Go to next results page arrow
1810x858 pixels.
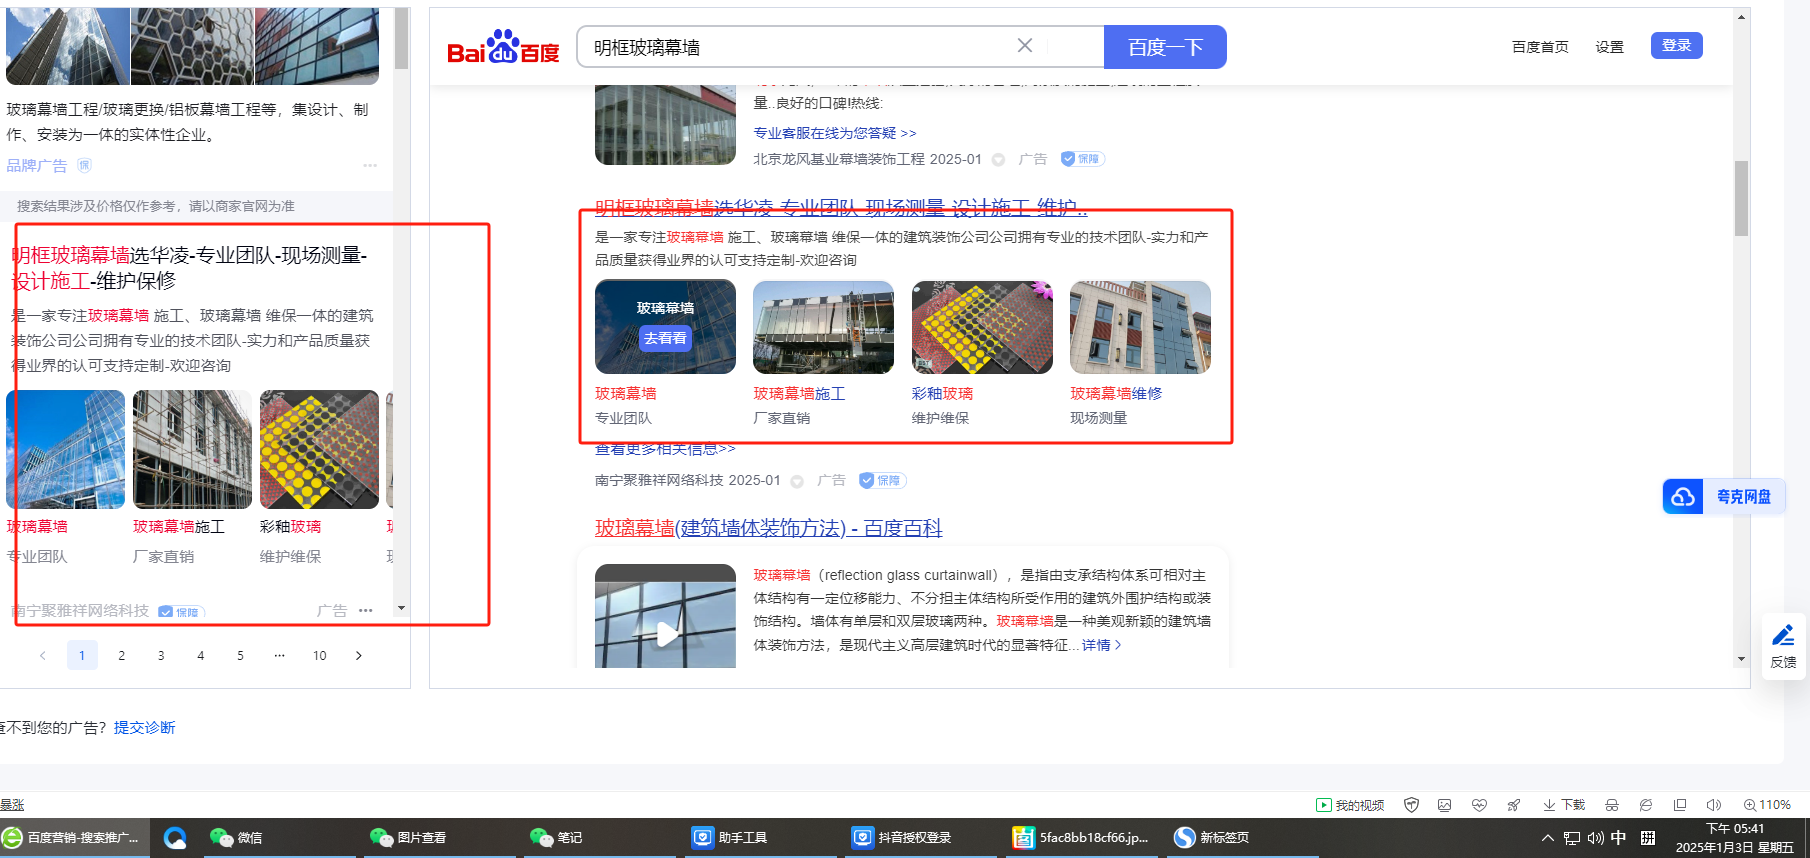(359, 656)
